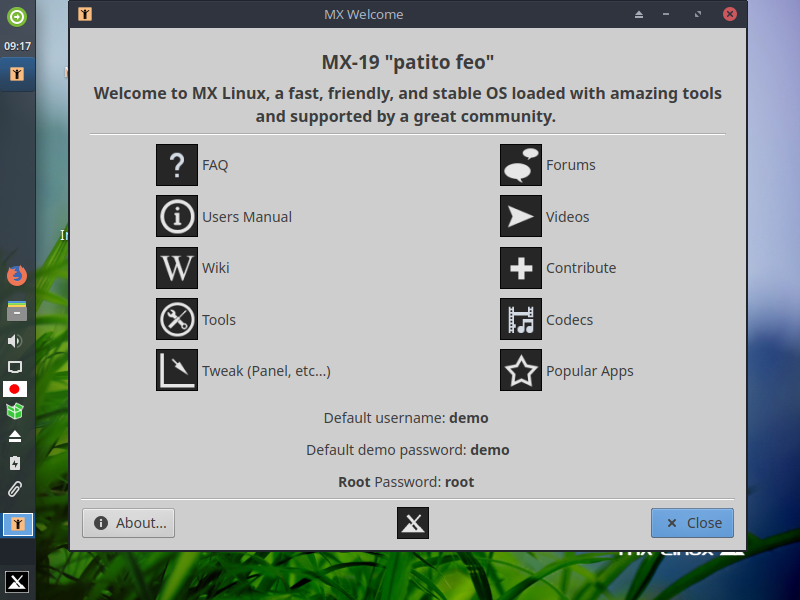This screenshot has width=800, height=600.
Task: Click the Tools label
Action: click(219, 320)
